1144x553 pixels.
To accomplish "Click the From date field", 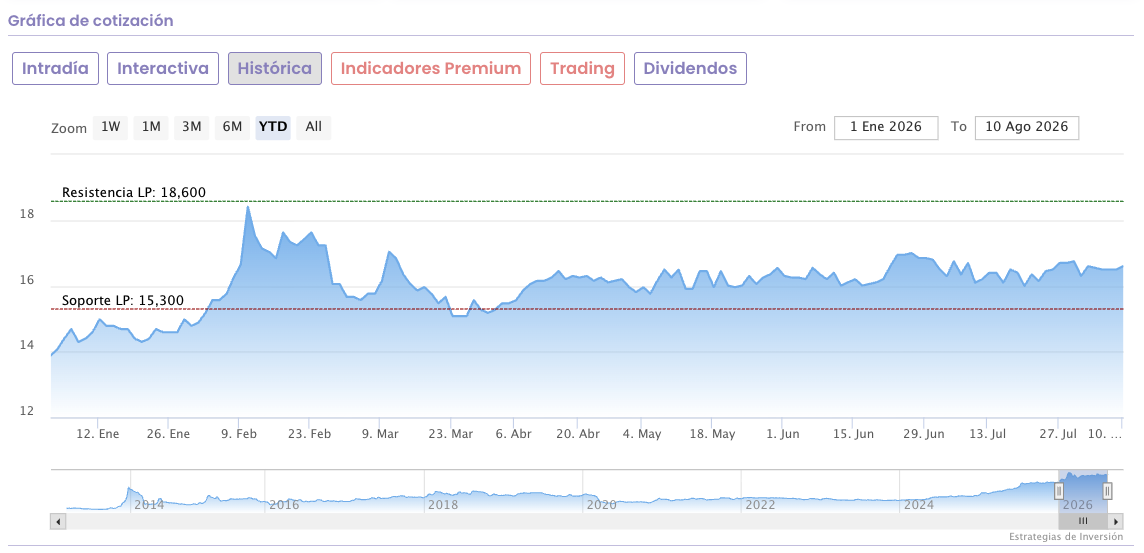I will 886,127.
